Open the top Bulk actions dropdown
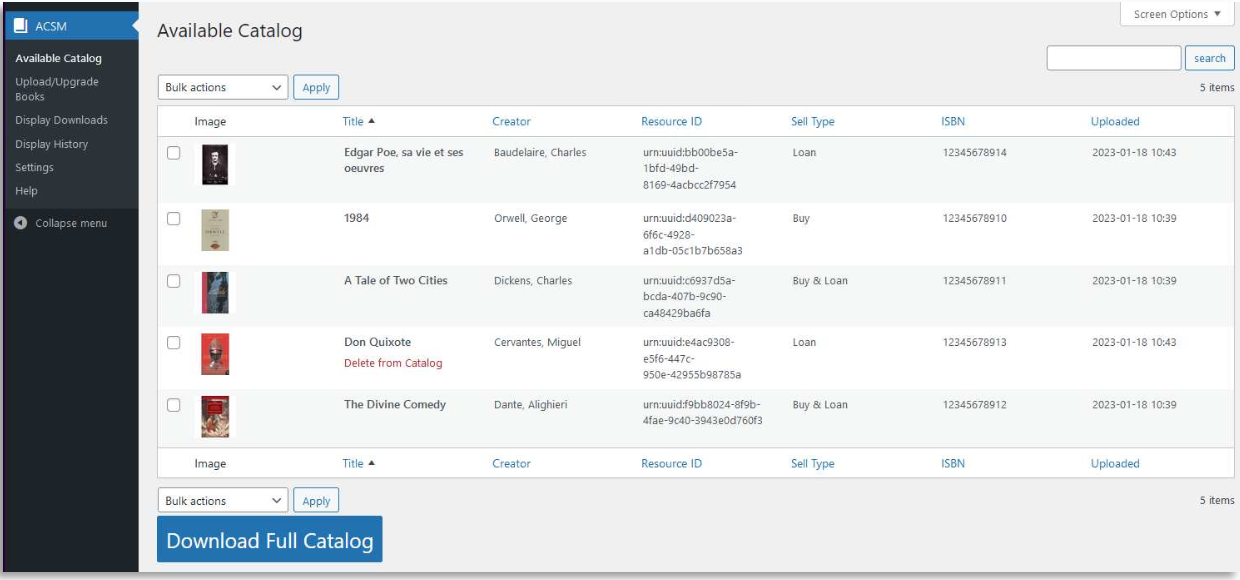Image resolution: width=1240 pixels, height=580 pixels. (x=221, y=87)
